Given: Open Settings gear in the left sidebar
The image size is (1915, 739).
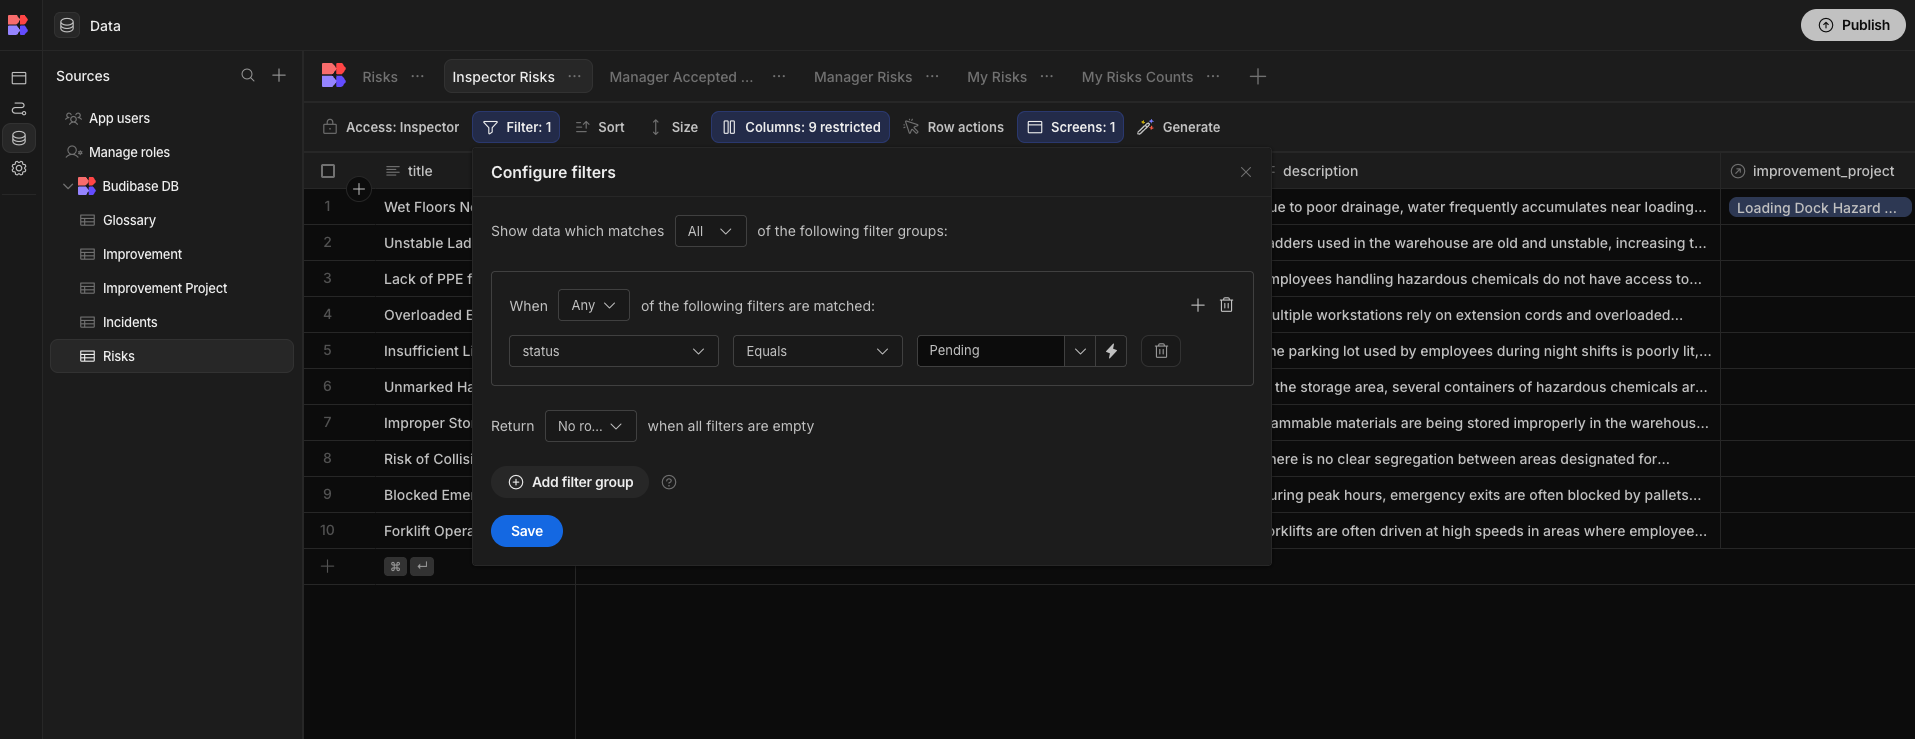Looking at the screenshot, I should 19,168.
